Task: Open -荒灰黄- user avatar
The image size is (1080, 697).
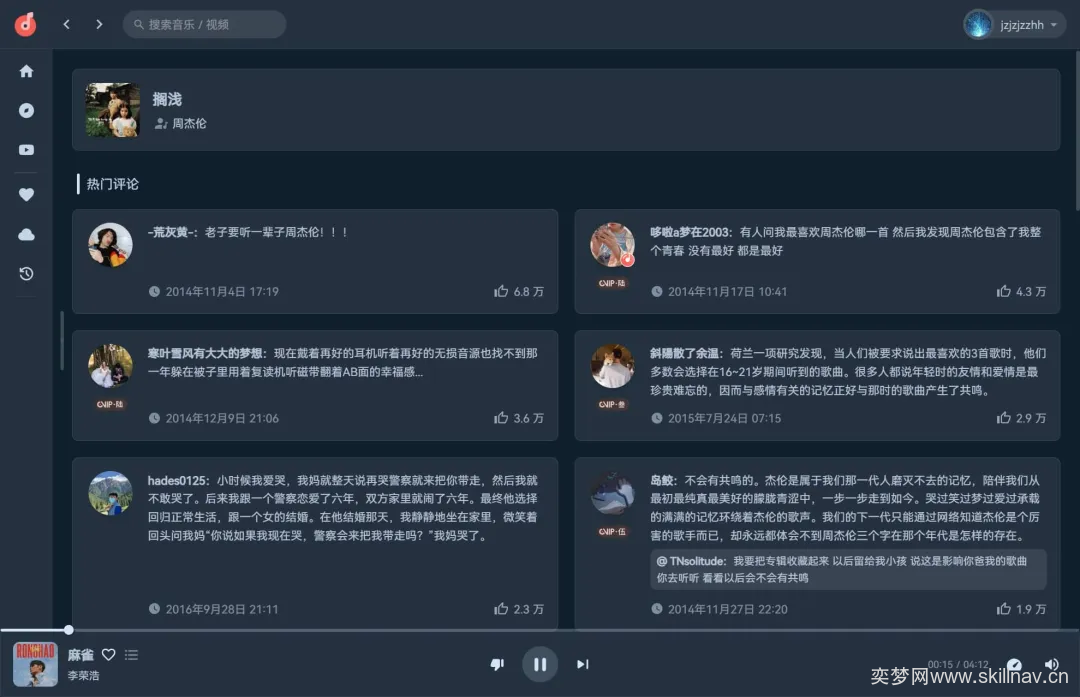Action: pyautogui.click(x=110, y=245)
